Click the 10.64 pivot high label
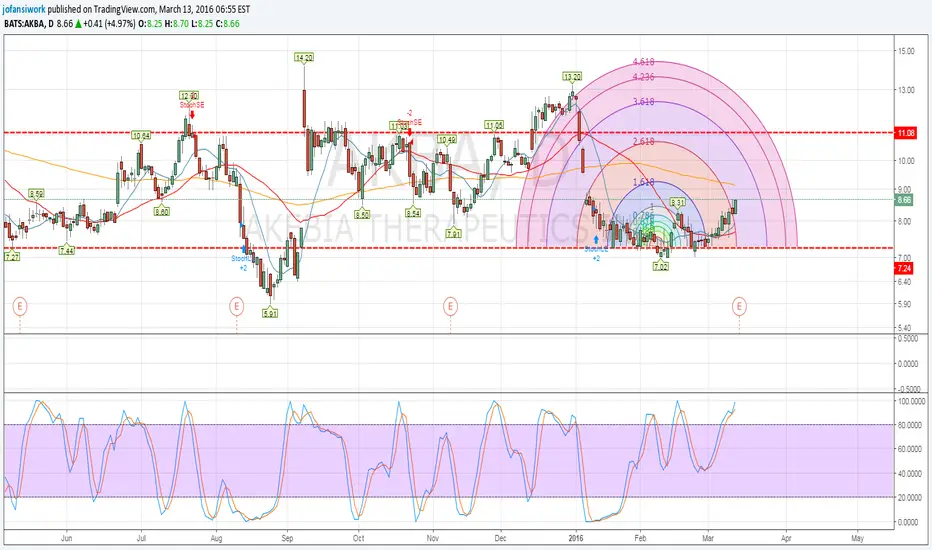 tap(141, 136)
